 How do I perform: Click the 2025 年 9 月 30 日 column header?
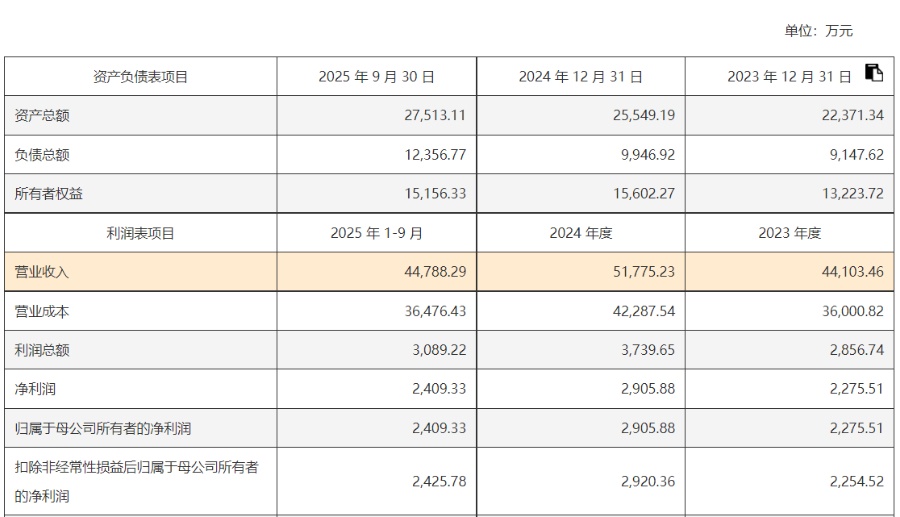[377, 77]
